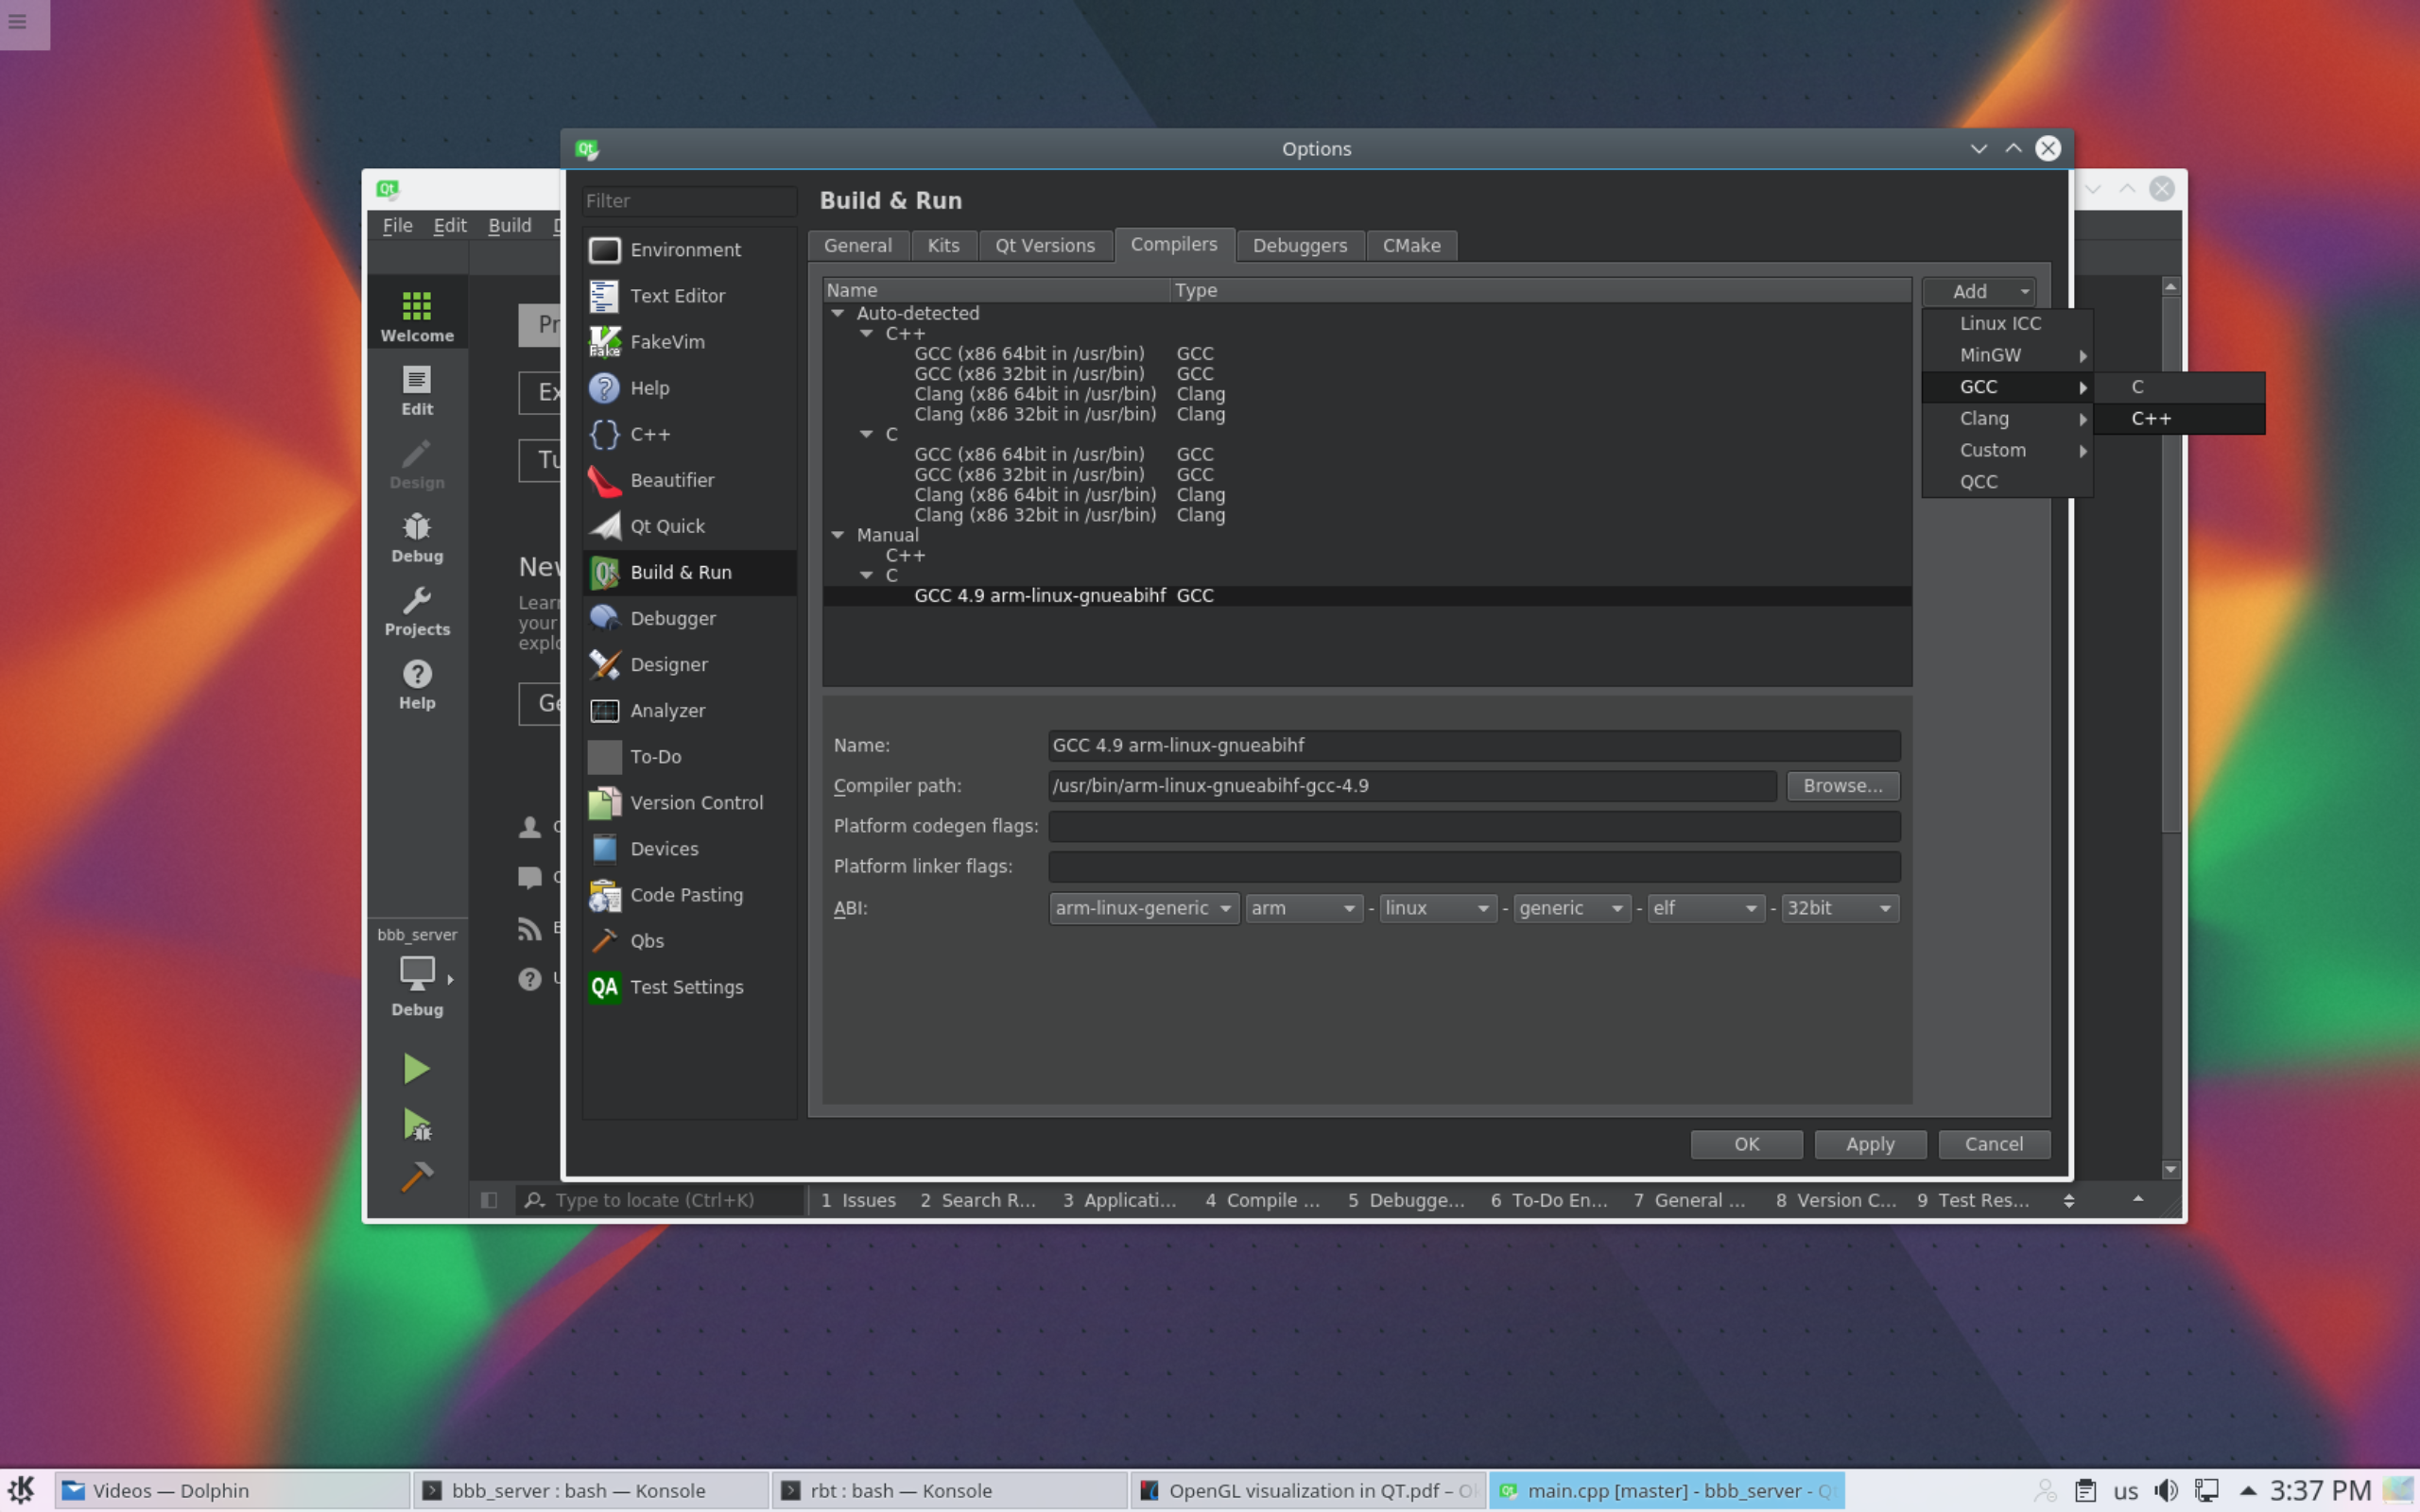Click the Compiler path input field
This screenshot has height=1512, width=2420.
pyautogui.click(x=1411, y=785)
